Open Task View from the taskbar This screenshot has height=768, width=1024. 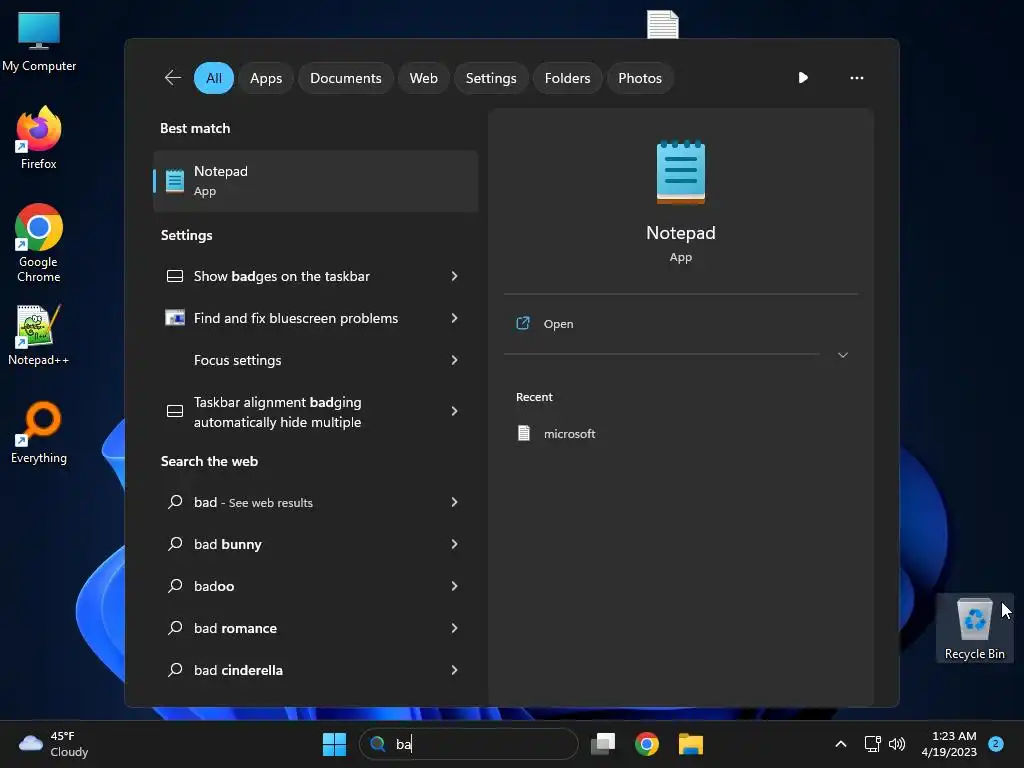603,744
